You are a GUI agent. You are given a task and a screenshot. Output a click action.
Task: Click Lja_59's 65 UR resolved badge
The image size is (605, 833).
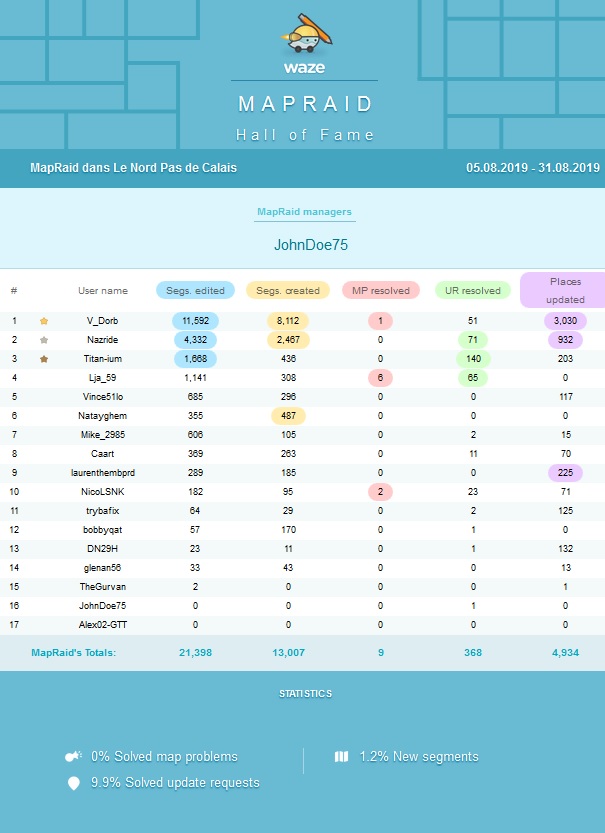(x=473, y=378)
